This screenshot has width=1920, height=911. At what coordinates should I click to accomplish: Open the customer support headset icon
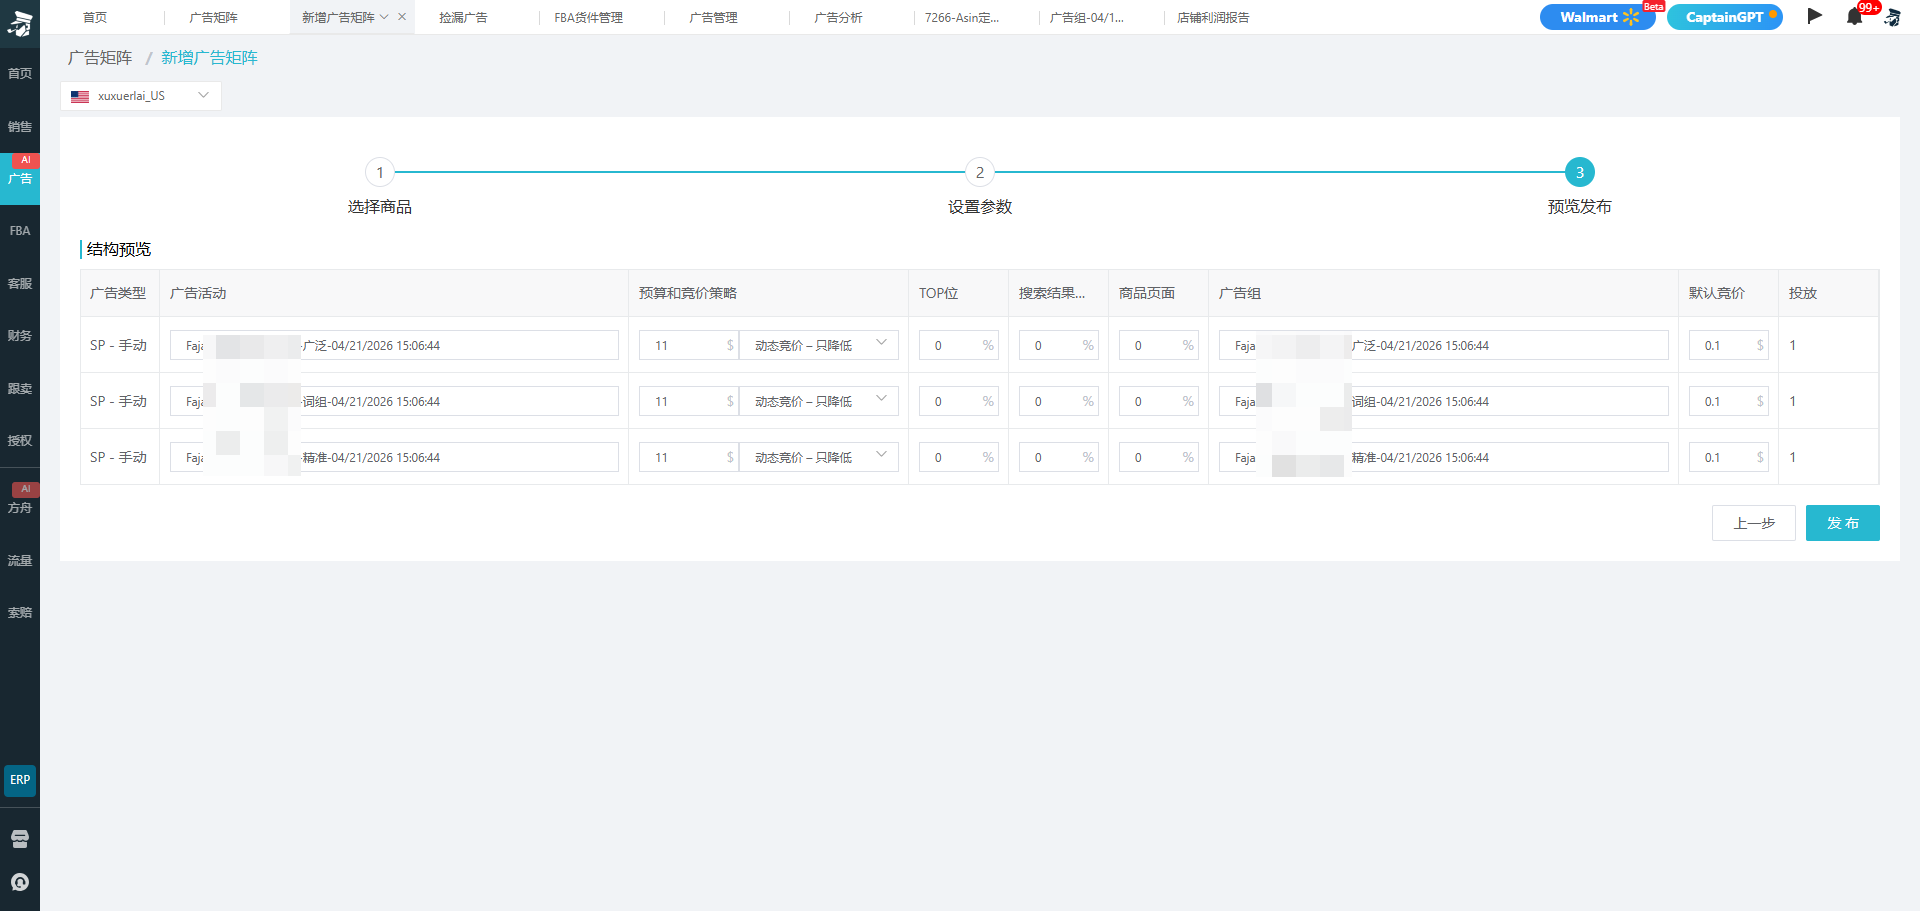click(x=20, y=882)
